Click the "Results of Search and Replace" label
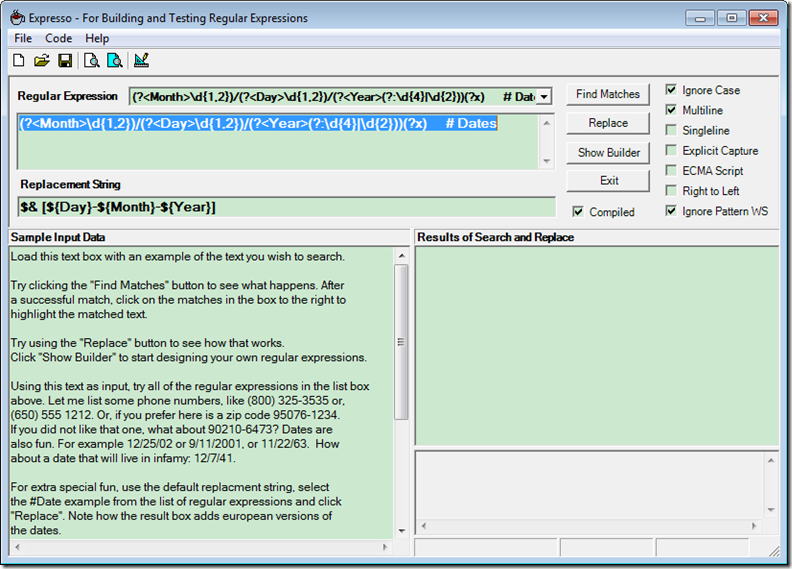The image size is (792, 569). pyautogui.click(x=496, y=237)
